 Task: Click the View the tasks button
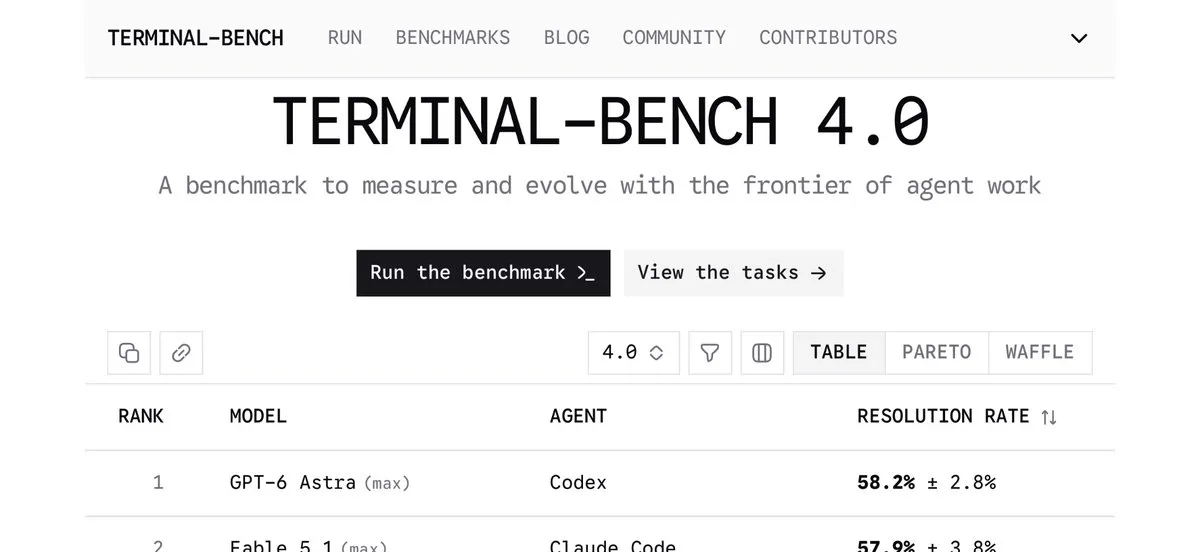tap(734, 273)
